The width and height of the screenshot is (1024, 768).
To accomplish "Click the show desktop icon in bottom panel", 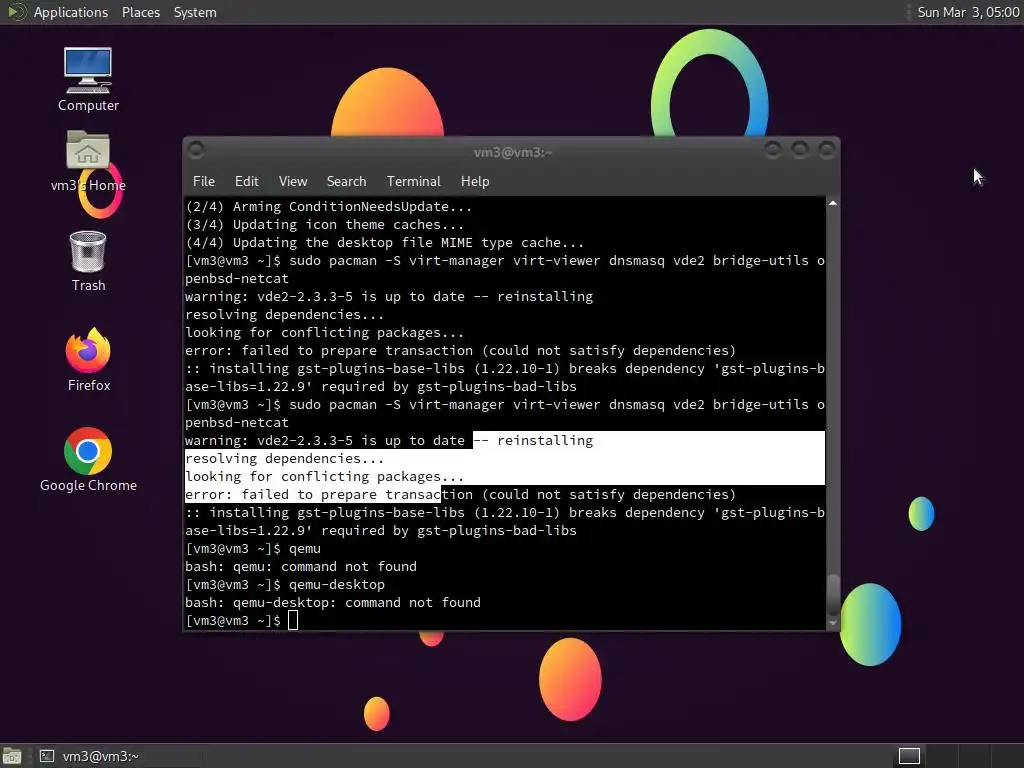I will pyautogui.click(x=12, y=756).
